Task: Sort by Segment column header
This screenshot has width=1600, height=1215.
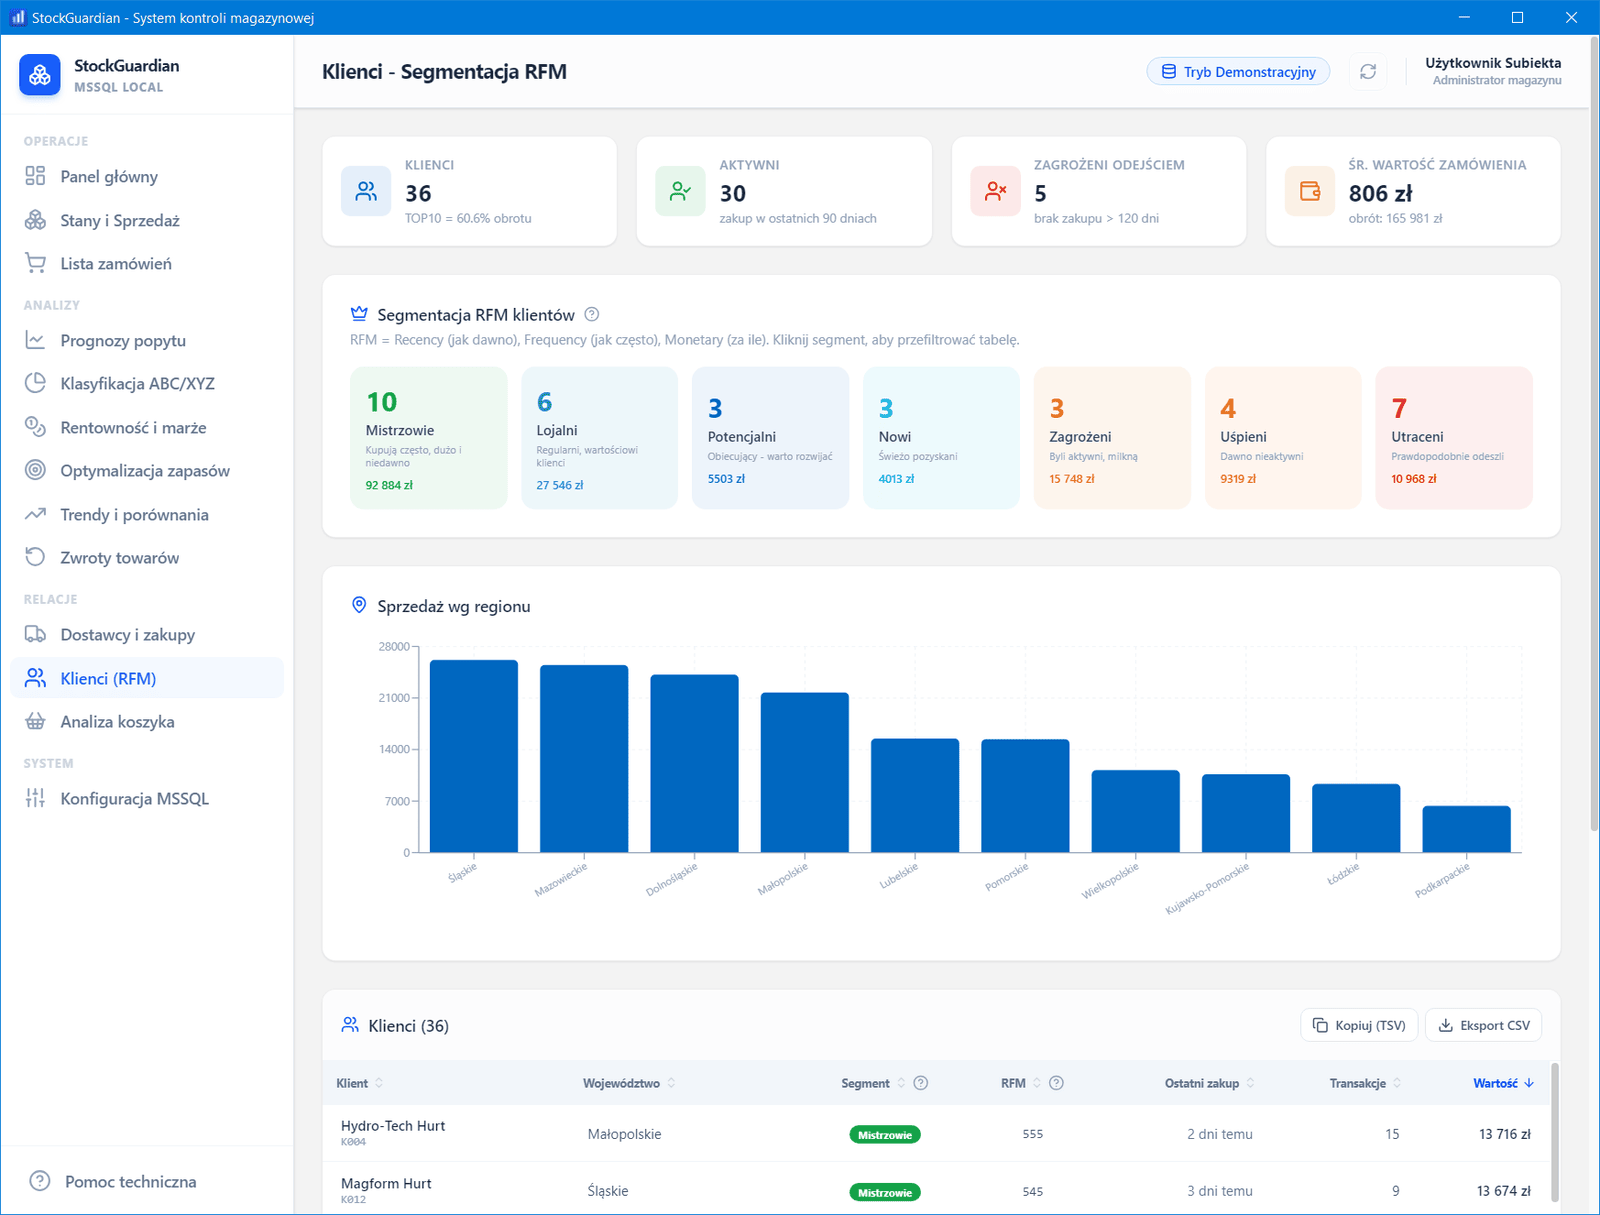Action: point(872,1083)
